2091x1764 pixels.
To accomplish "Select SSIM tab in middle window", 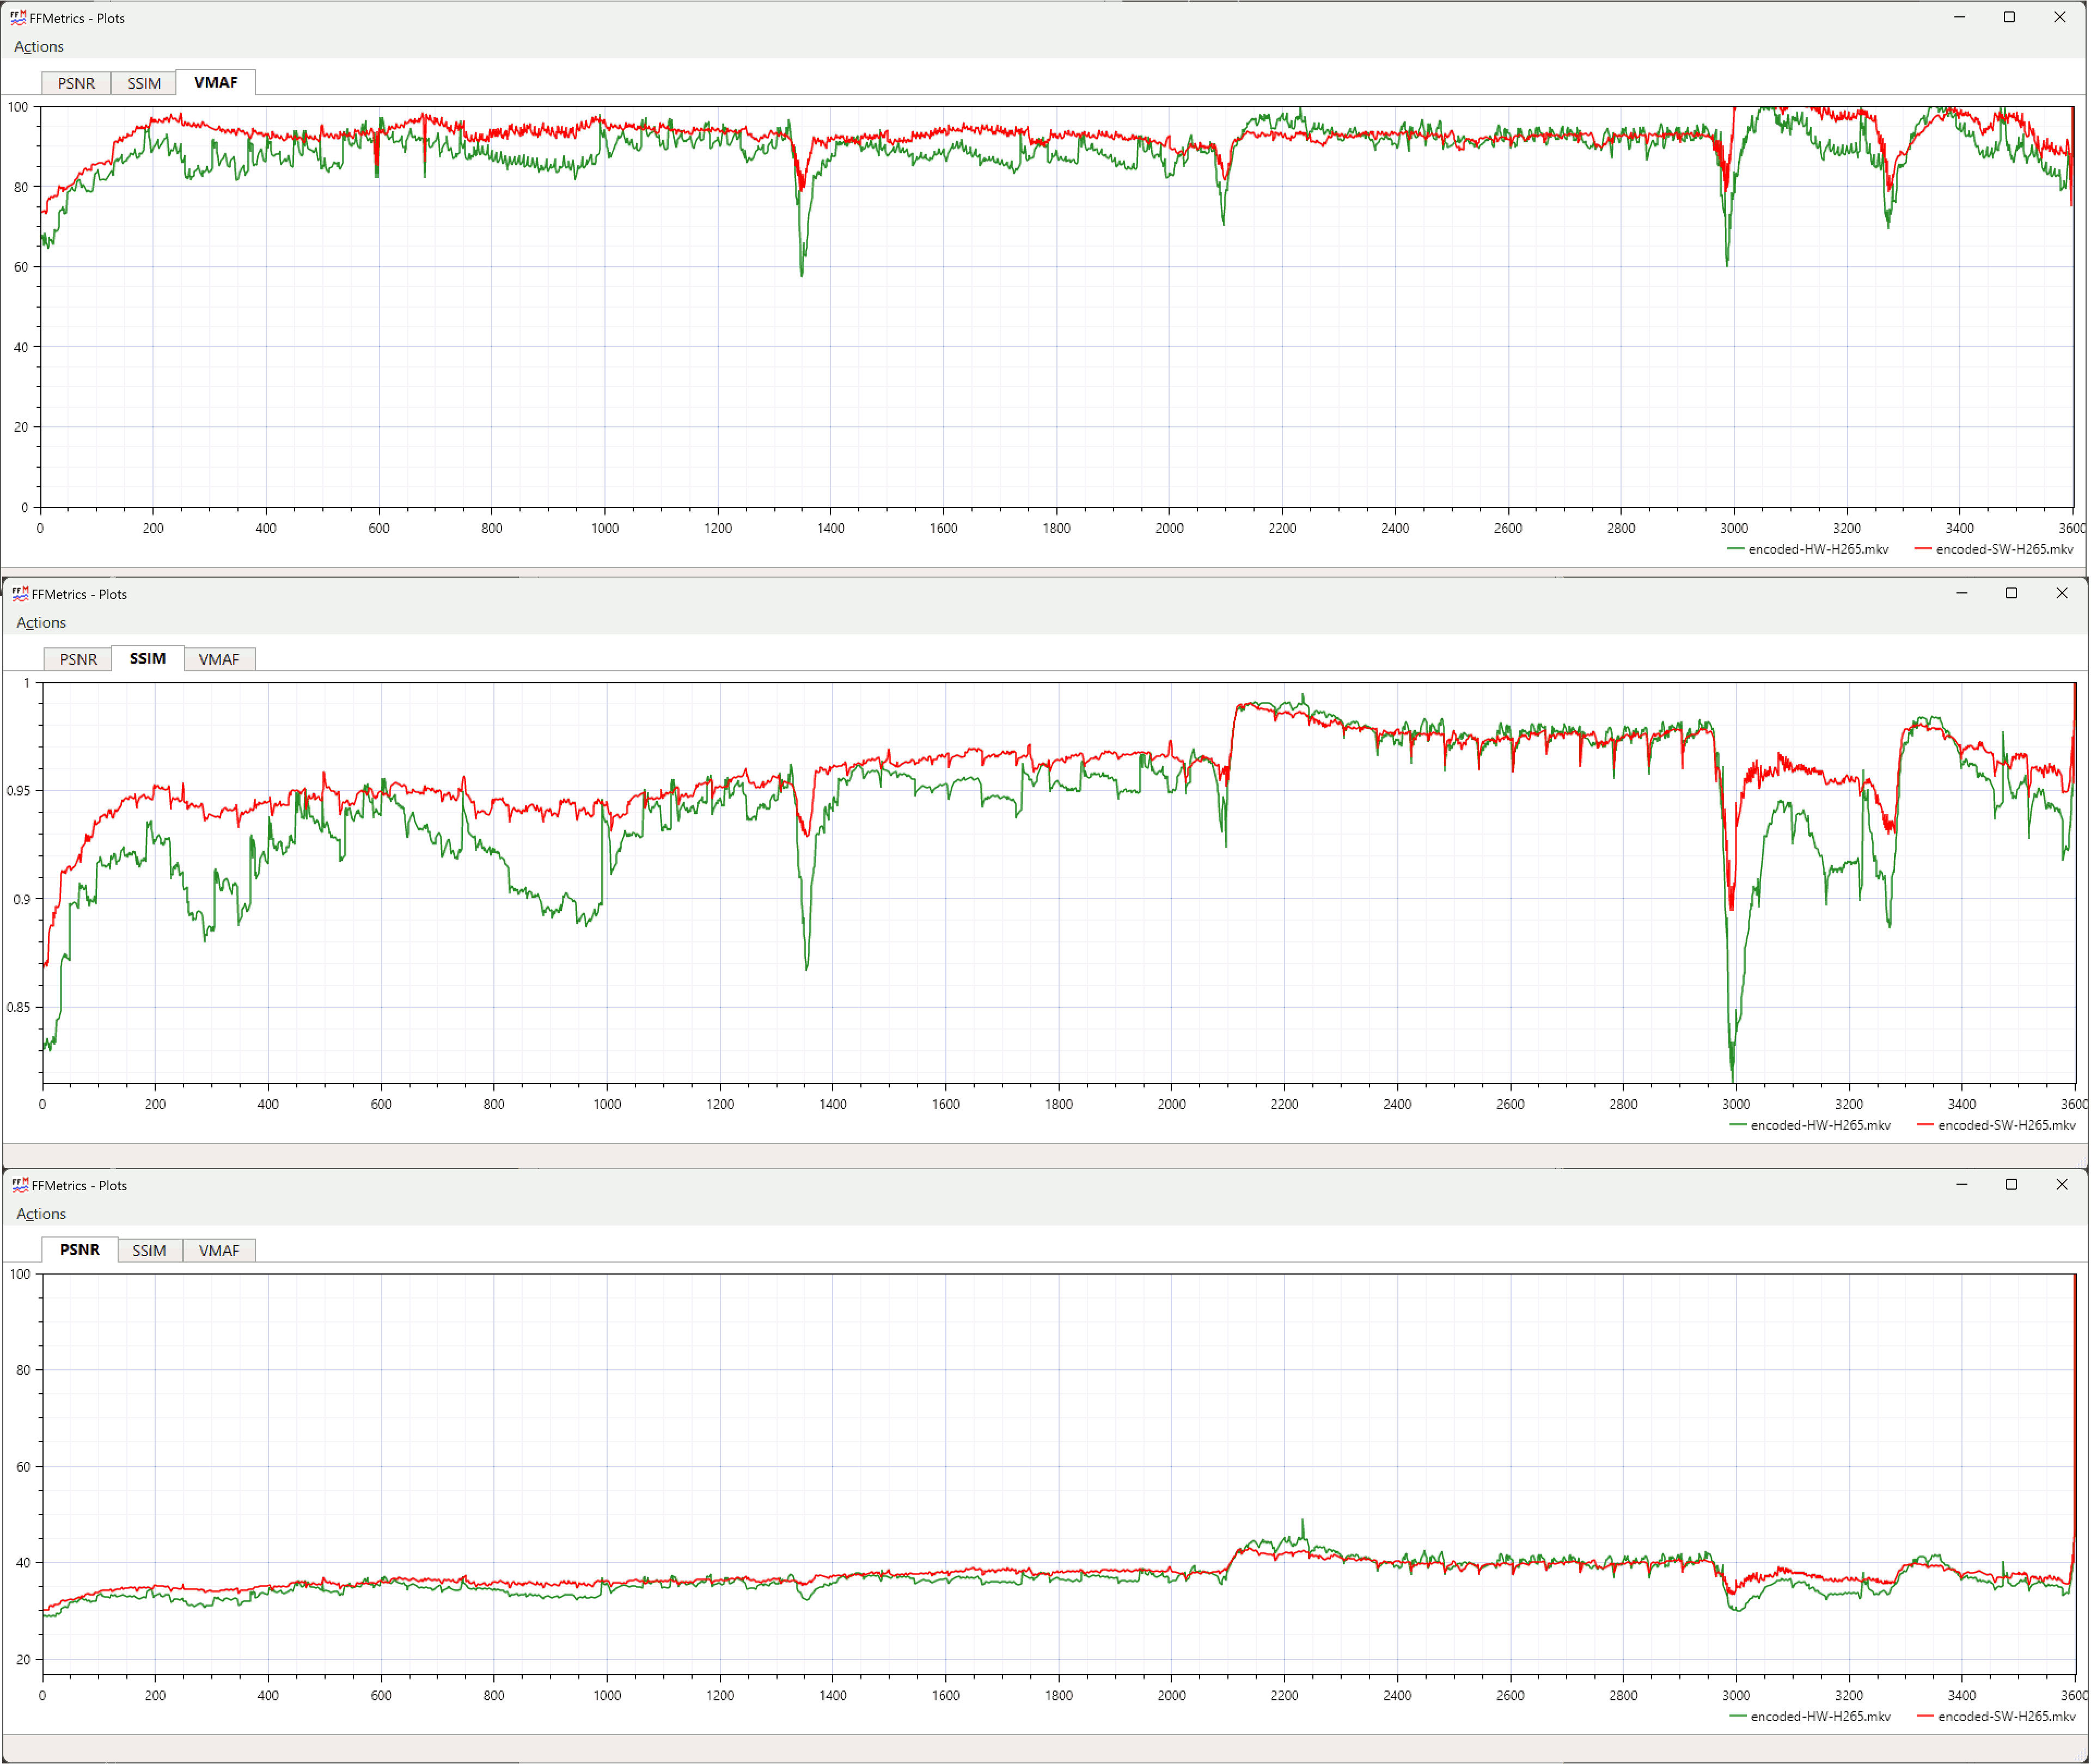I will click(x=148, y=658).
